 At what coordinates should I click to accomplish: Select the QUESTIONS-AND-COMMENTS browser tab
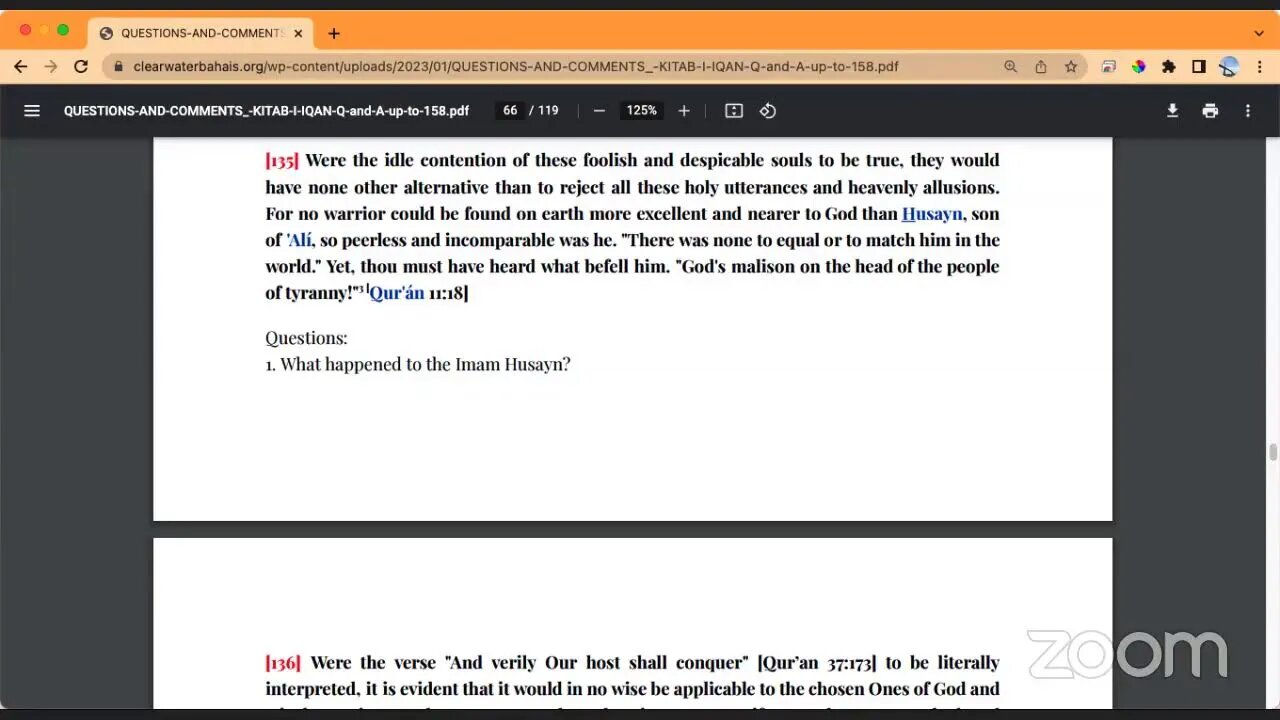pos(200,33)
